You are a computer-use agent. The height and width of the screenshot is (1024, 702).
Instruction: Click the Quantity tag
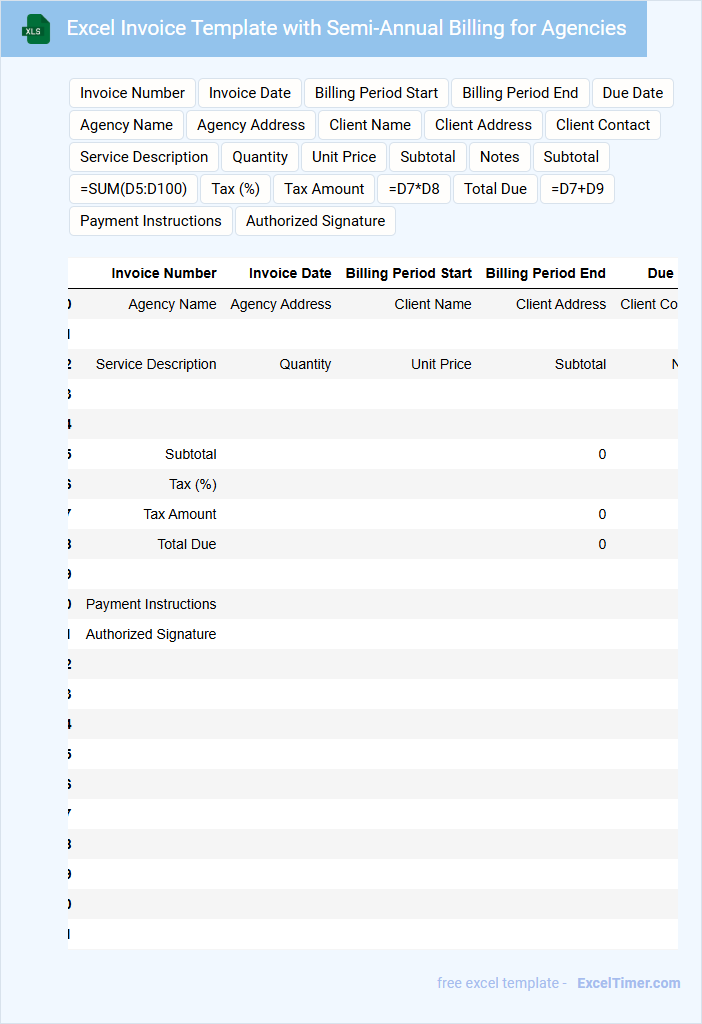(260, 157)
